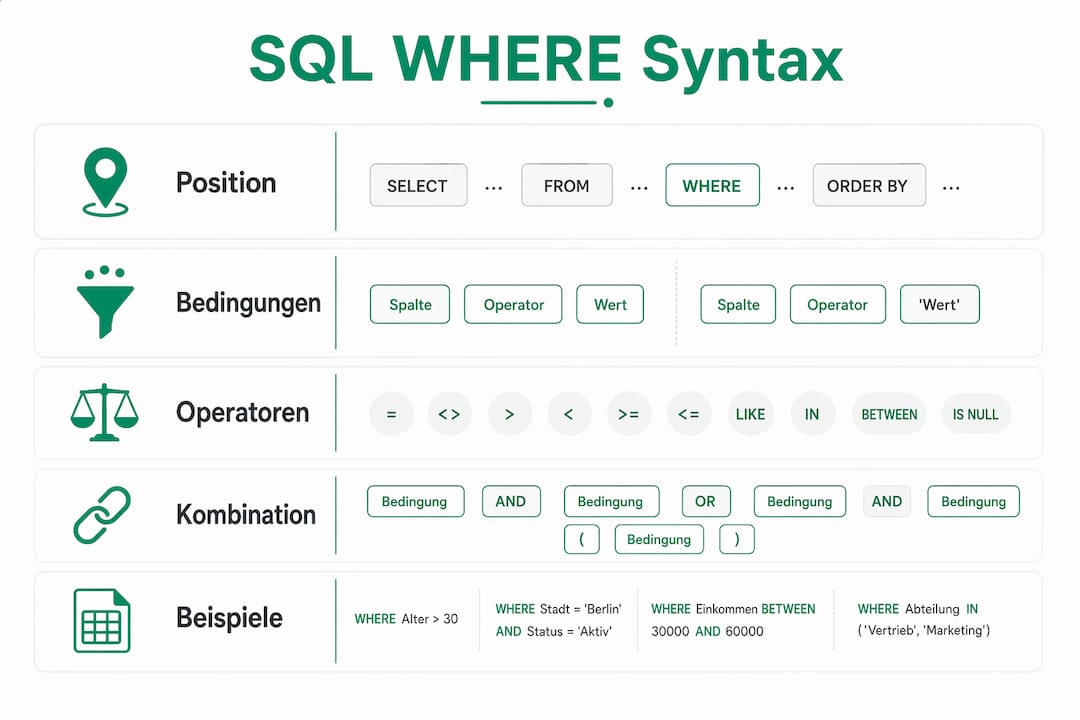Click the Bedingungen row heading
The image size is (1080, 720).
click(249, 303)
